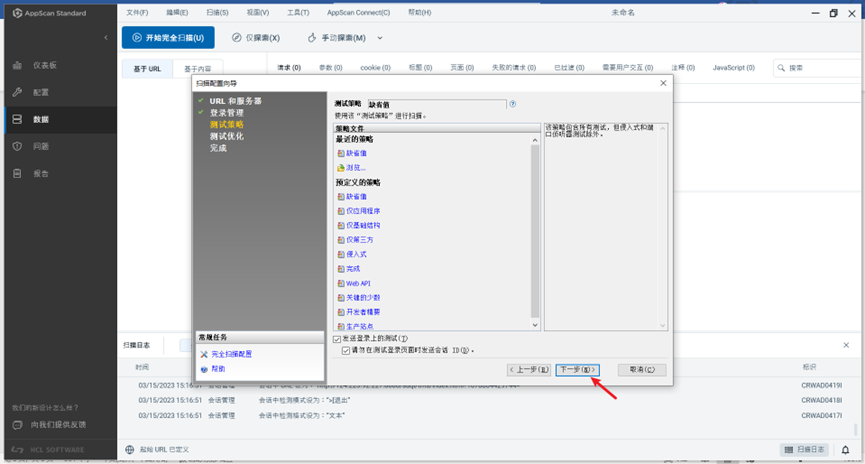The width and height of the screenshot is (865, 464).
Task: Expand the 手动探索 dropdown arrow
Action: pos(380,38)
